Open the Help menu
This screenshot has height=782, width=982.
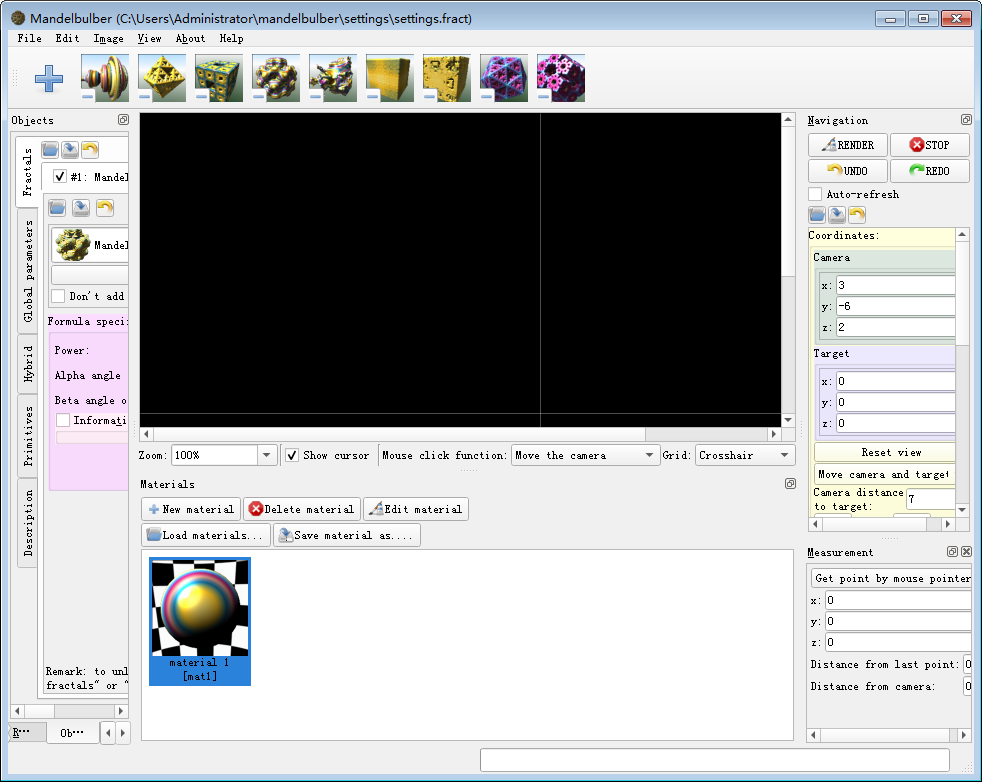pos(231,38)
